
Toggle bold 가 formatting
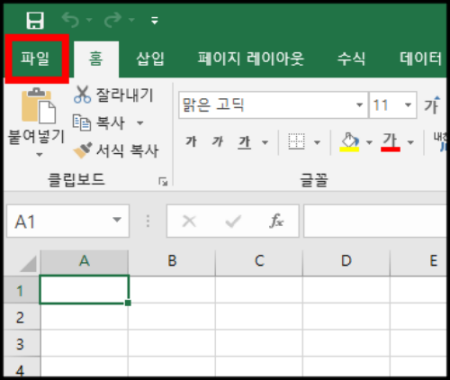(191, 142)
